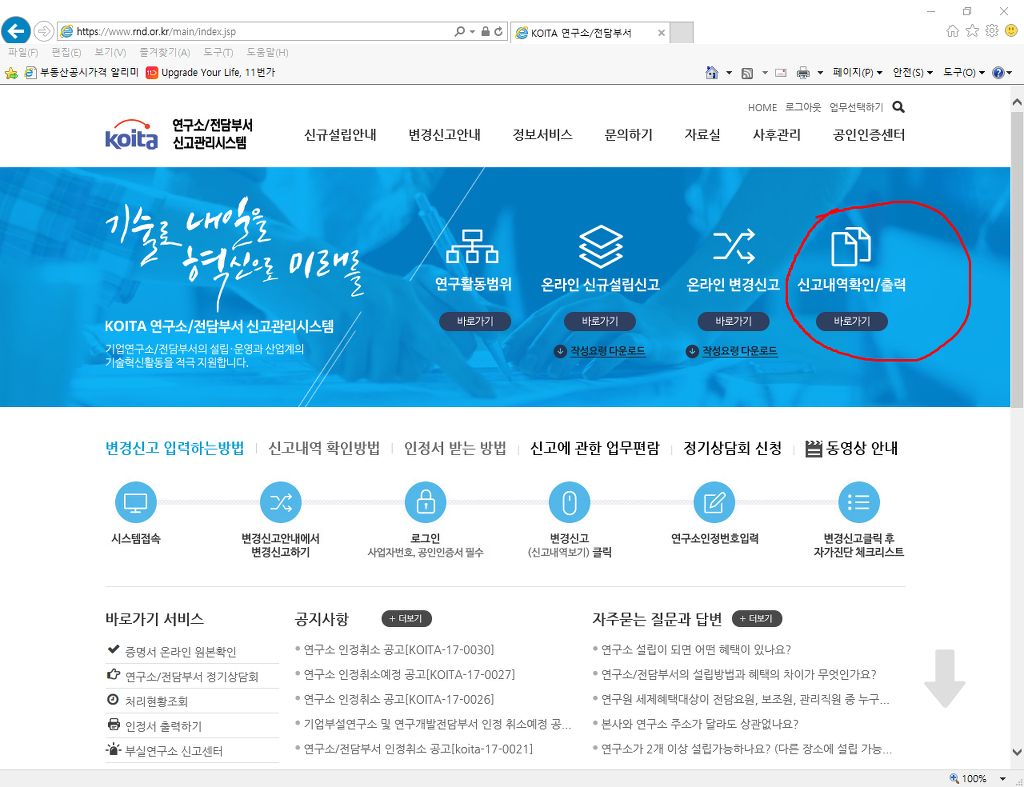
Task: Click the browser forward arrow
Action: [44, 31]
